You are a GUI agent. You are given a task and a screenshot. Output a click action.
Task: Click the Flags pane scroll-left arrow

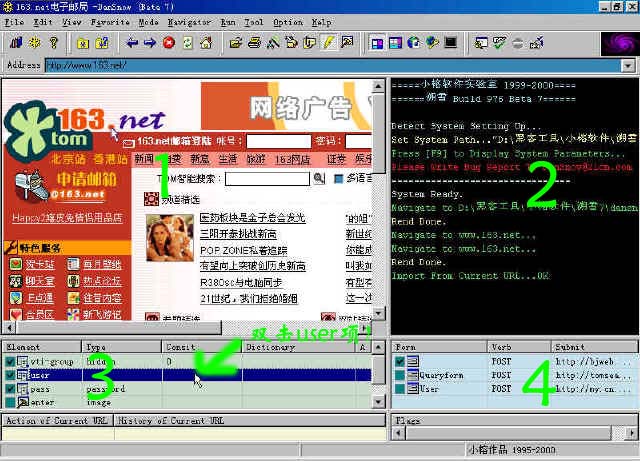coord(399,433)
